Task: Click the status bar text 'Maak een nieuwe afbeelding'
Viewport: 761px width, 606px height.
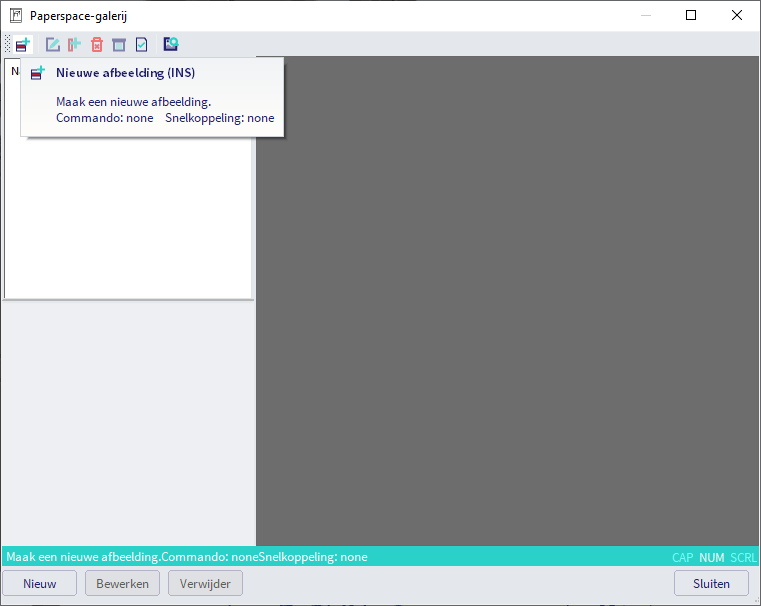Action: (x=82, y=557)
